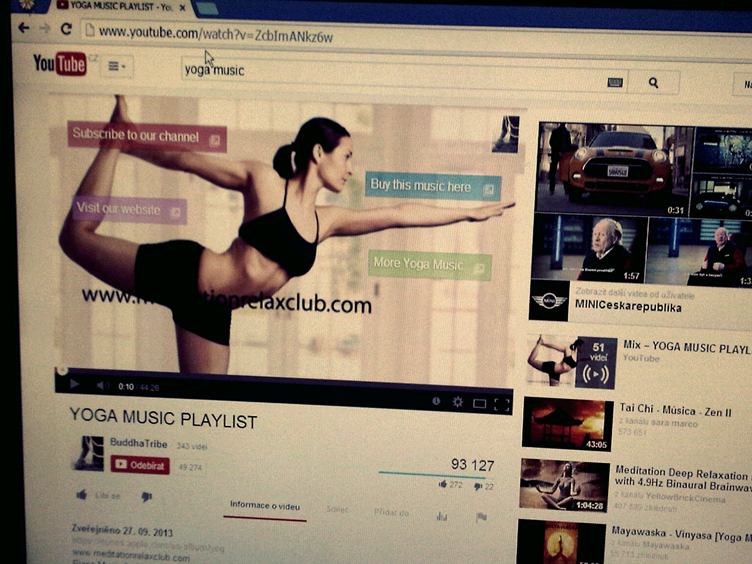Toggle theater mode player size icon
Image resolution: width=752 pixels, height=564 pixels.
pyautogui.click(x=479, y=404)
